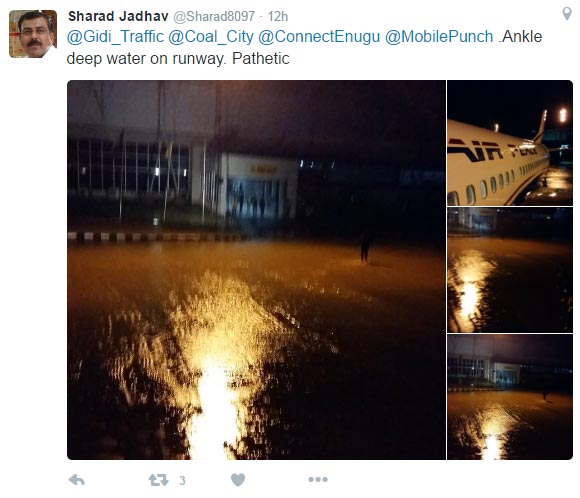Open Sharad Jadhav's profile avatar

33,34
